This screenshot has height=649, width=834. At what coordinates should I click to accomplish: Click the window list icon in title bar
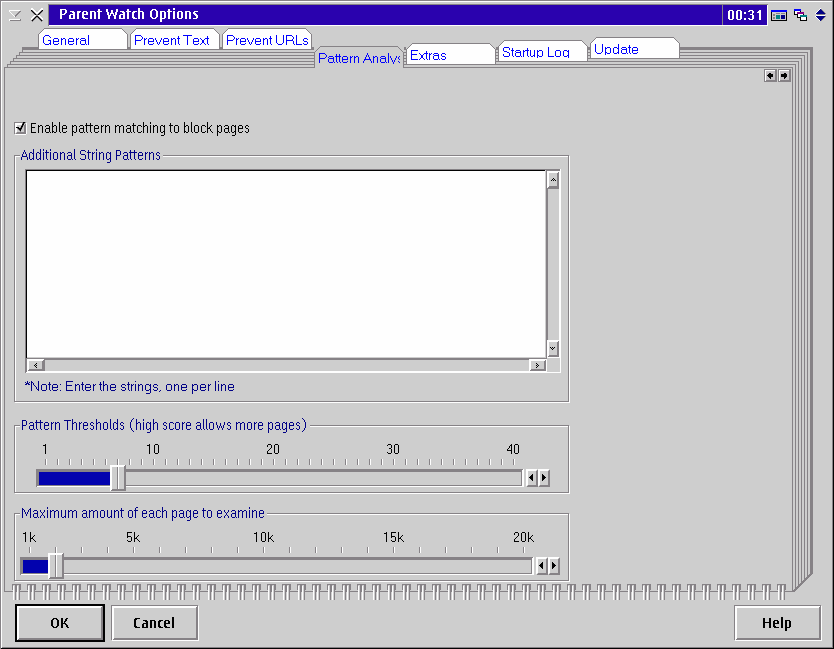pos(779,15)
